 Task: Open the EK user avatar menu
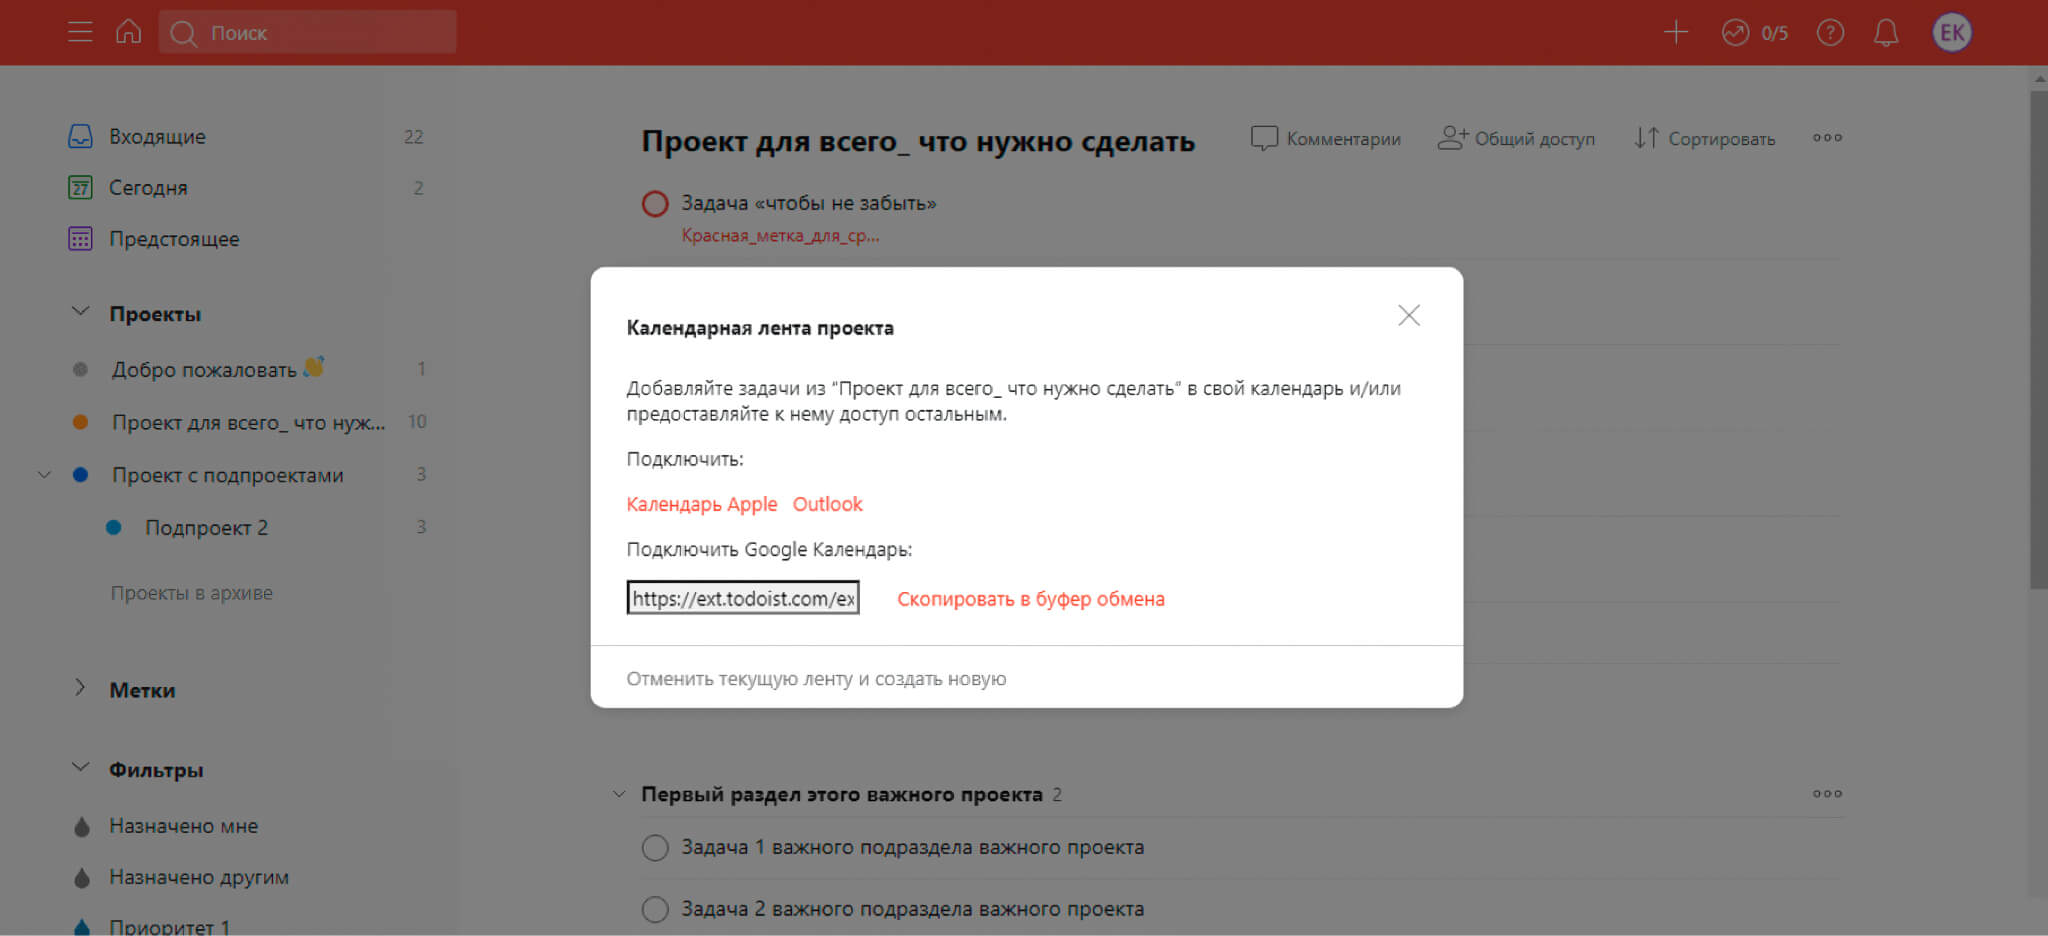tap(1952, 33)
